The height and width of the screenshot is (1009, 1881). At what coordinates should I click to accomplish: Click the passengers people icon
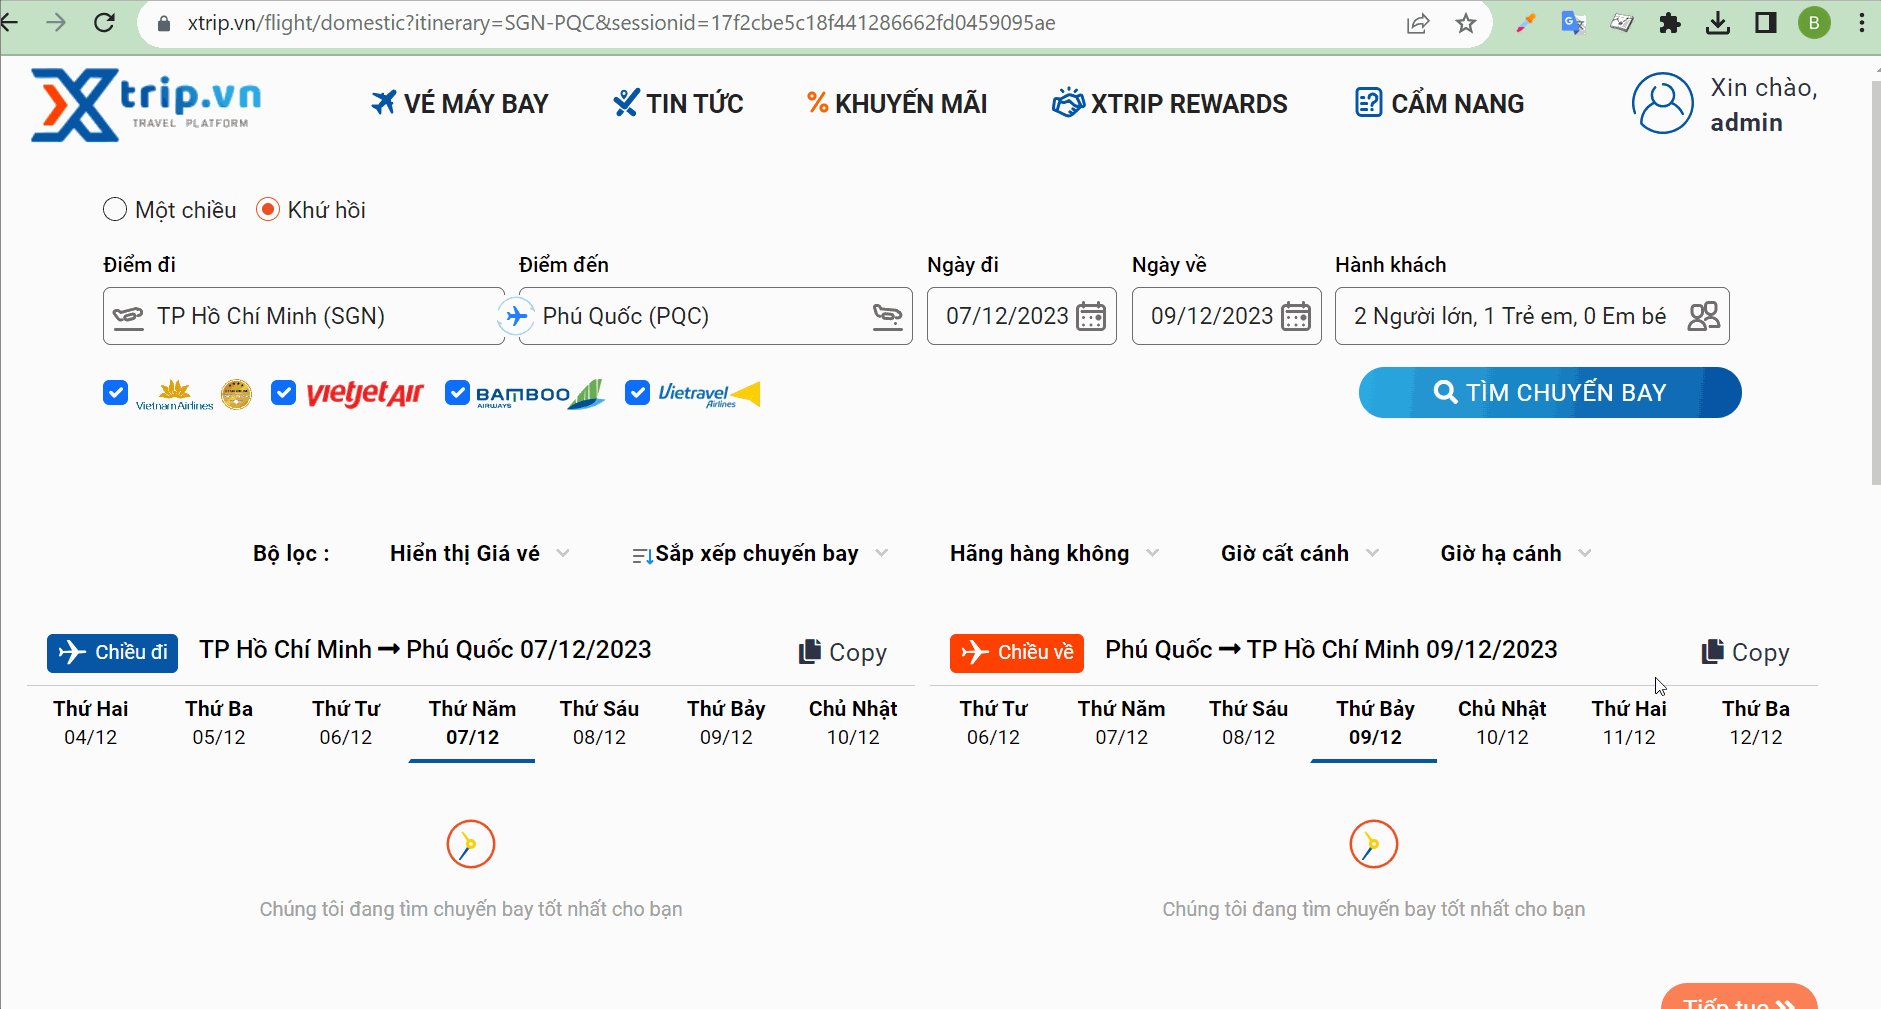pyautogui.click(x=1703, y=316)
